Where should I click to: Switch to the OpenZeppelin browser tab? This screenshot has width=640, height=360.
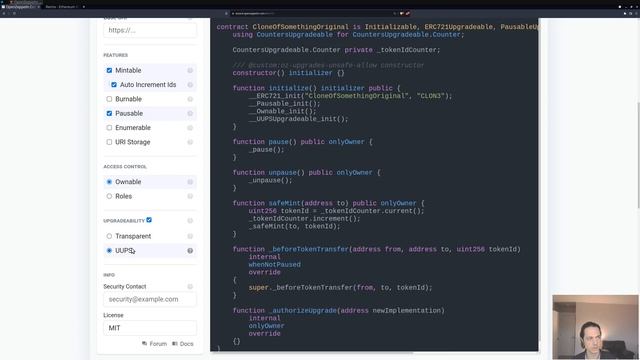click(x=20, y=7)
